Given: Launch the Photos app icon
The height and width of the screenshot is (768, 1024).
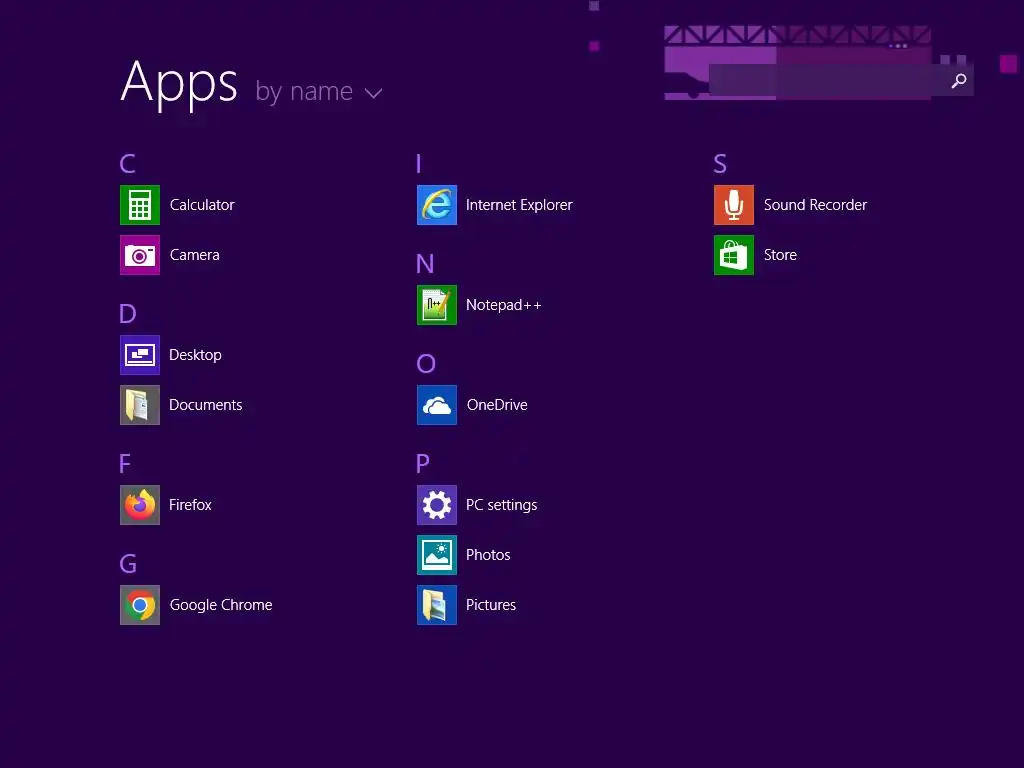Looking at the screenshot, I should click(x=437, y=555).
